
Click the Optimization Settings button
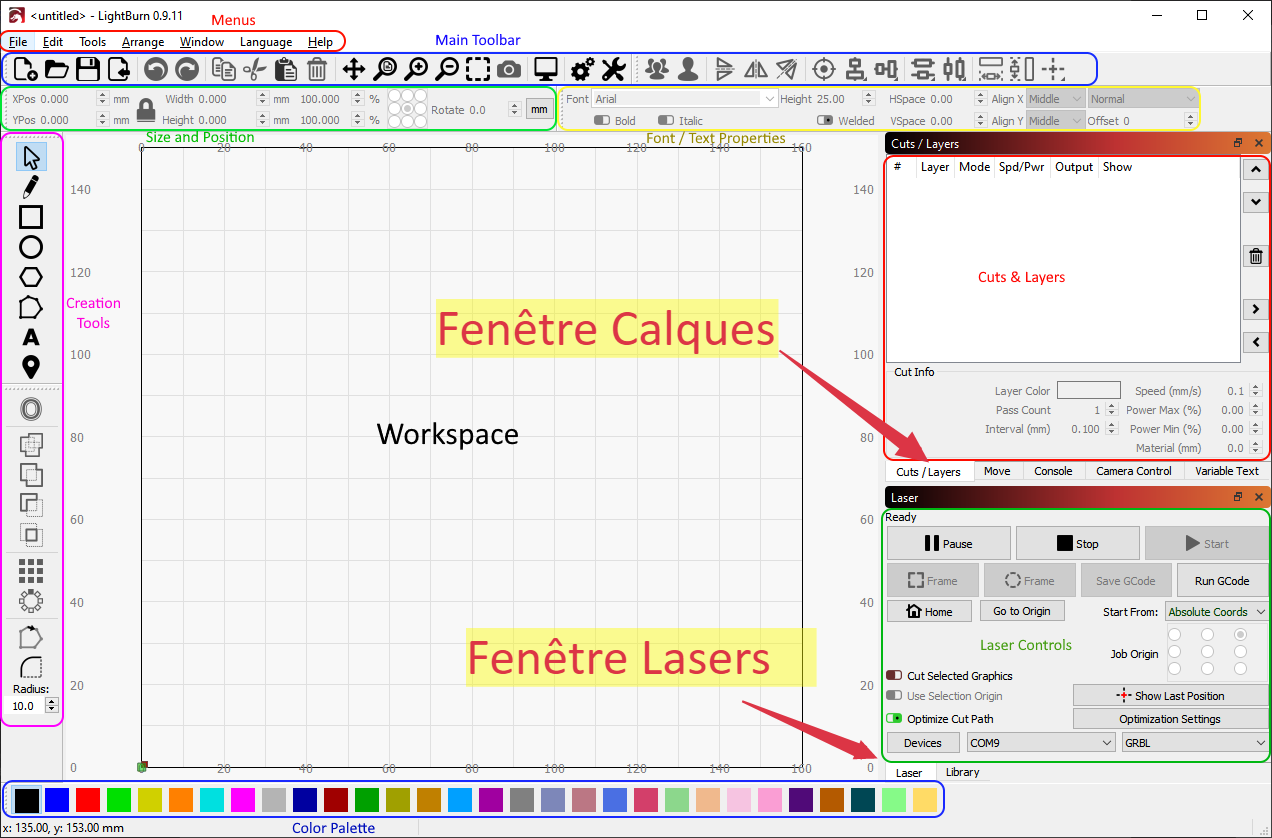(x=1169, y=719)
